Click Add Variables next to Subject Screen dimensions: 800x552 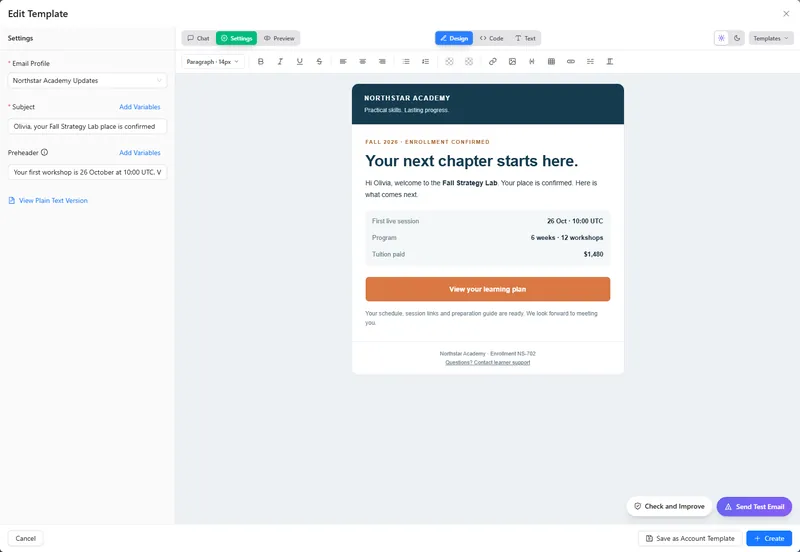140,107
